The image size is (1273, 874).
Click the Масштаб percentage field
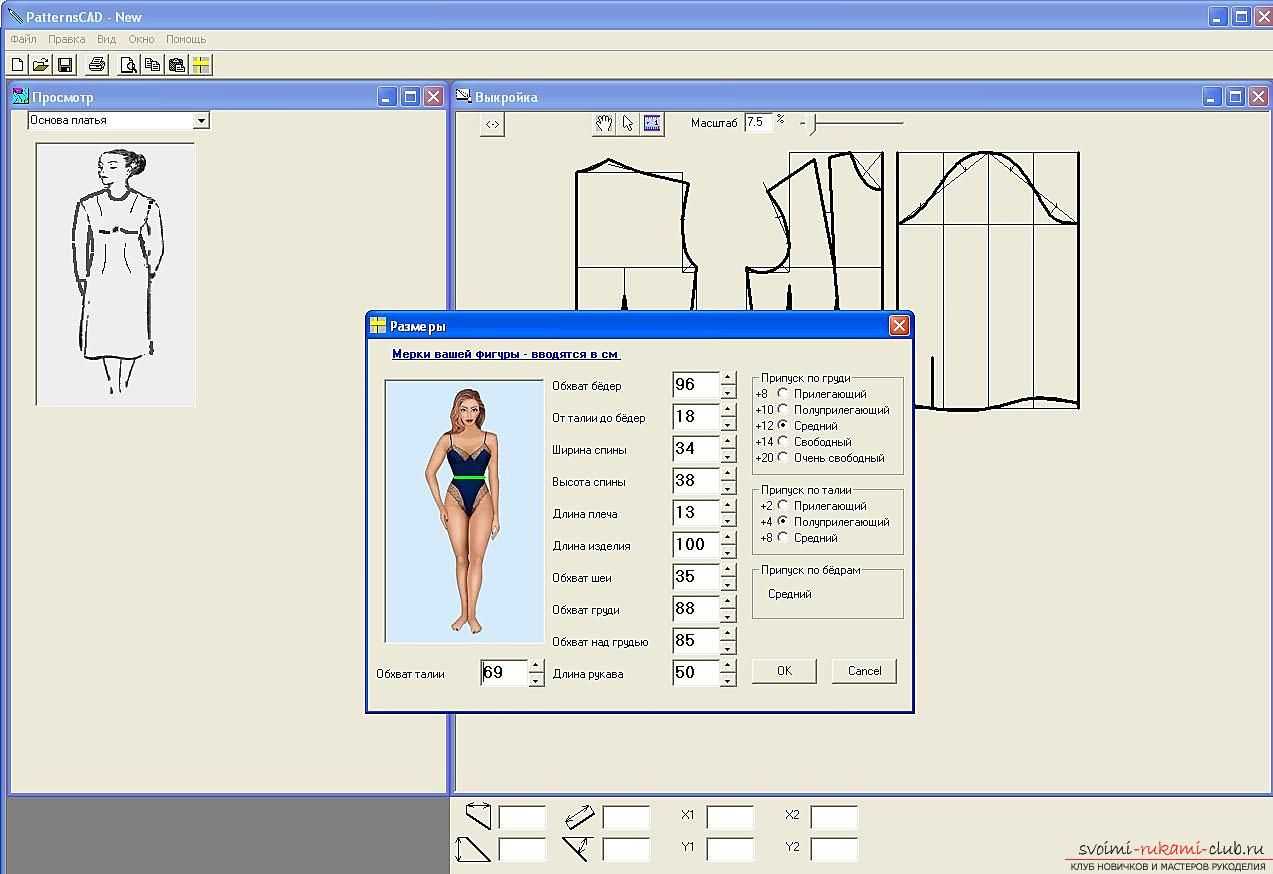point(757,122)
